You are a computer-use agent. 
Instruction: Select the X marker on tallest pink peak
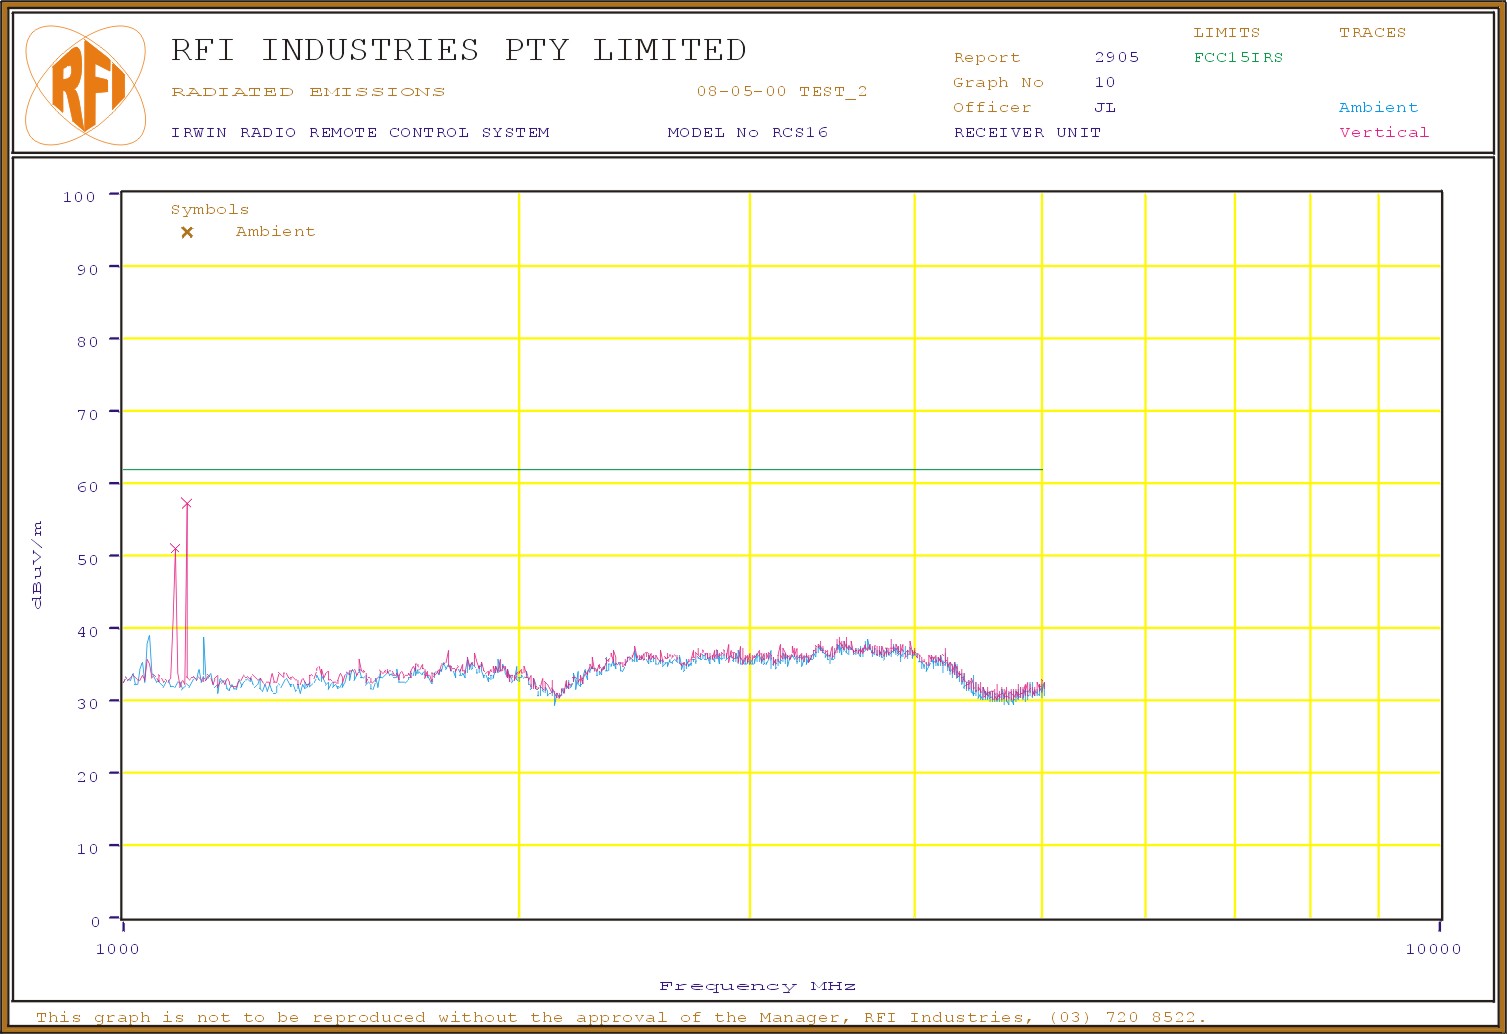point(187,503)
